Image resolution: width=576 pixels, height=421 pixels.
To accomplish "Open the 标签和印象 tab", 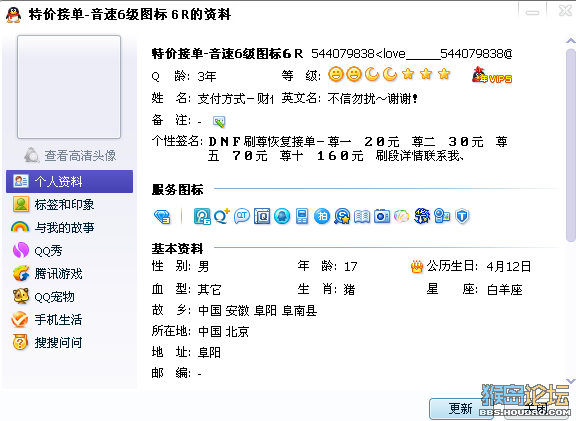I will click(69, 205).
